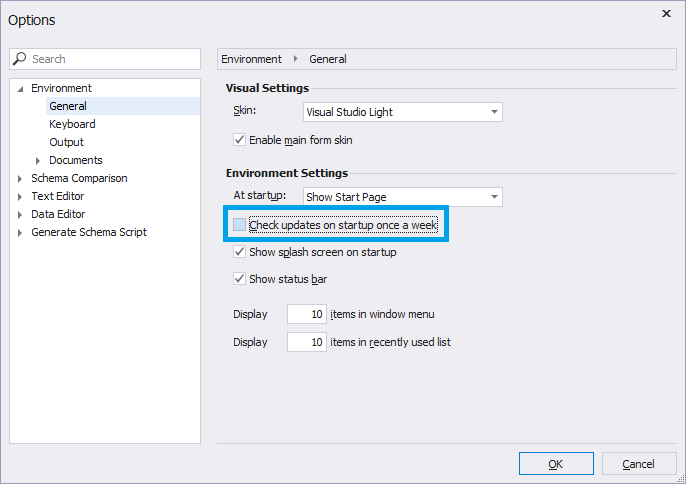Screen dimensions: 694x491
Task: Select General under Environment
Action: [x=69, y=107]
